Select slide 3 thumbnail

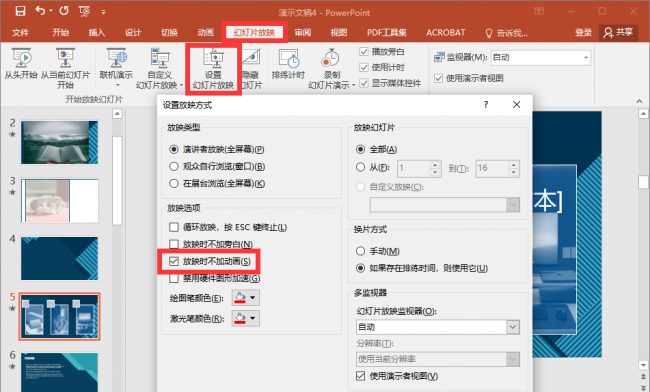point(60,201)
